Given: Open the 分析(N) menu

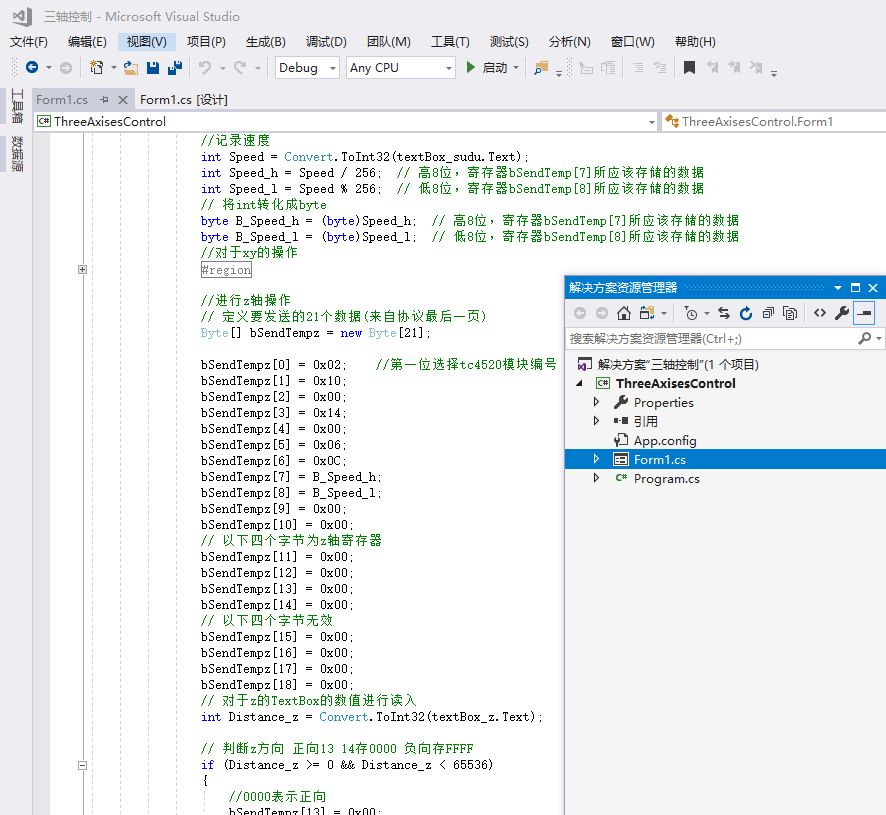Looking at the screenshot, I should [570, 42].
